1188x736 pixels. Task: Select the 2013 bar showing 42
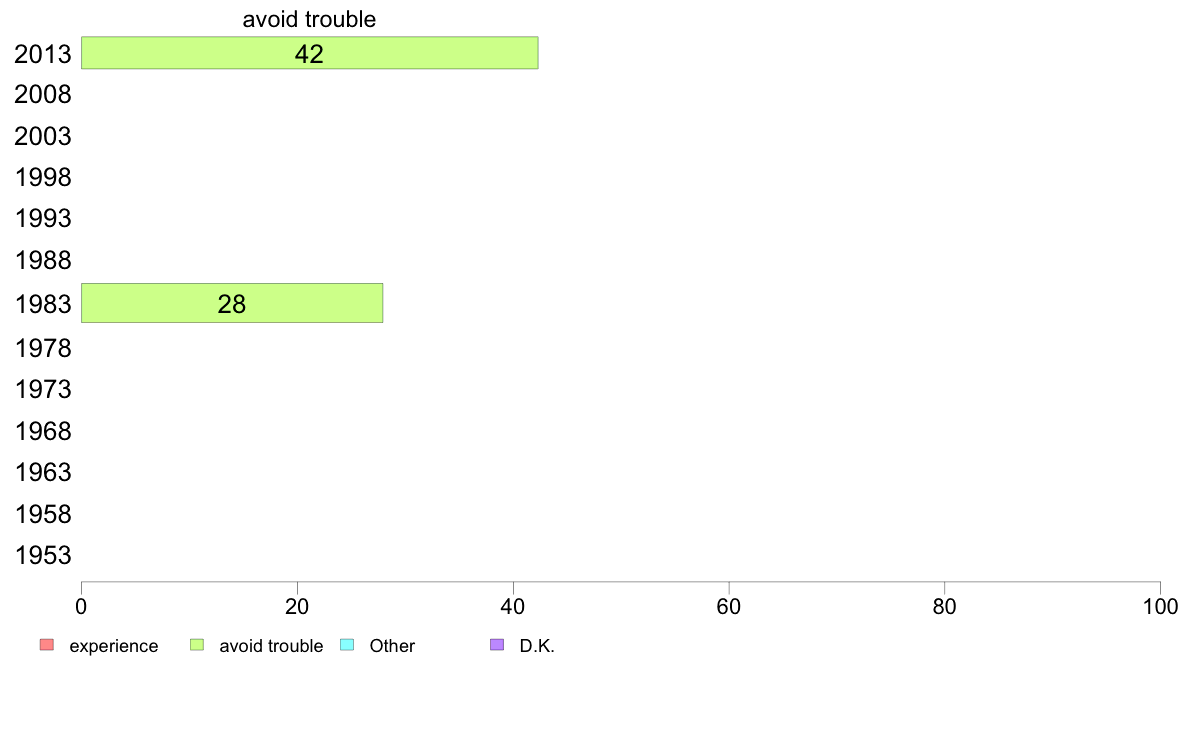[x=309, y=53]
